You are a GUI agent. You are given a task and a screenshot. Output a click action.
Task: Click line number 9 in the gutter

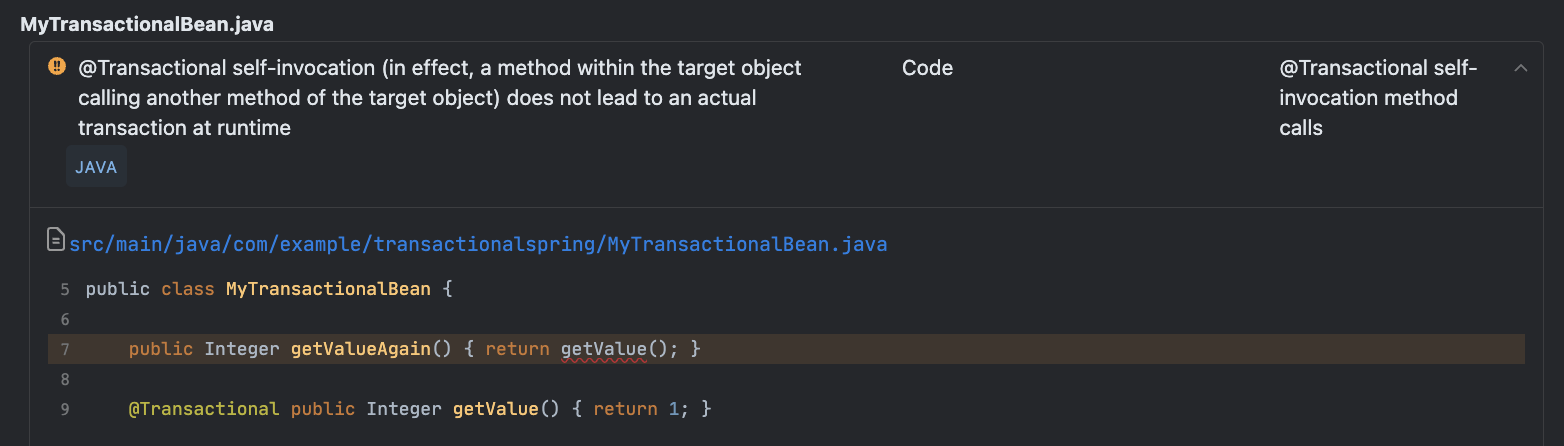click(65, 409)
